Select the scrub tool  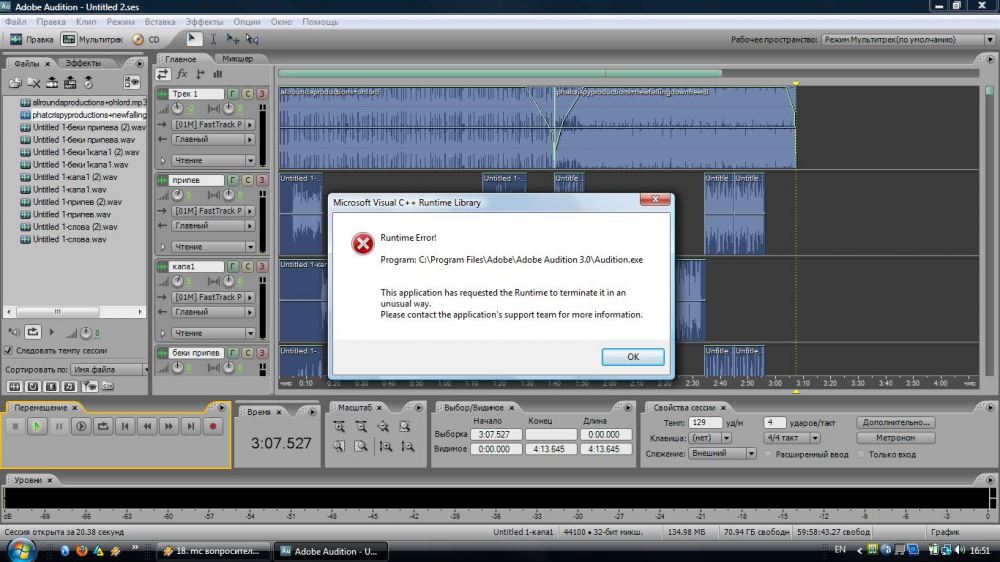(x=253, y=39)
